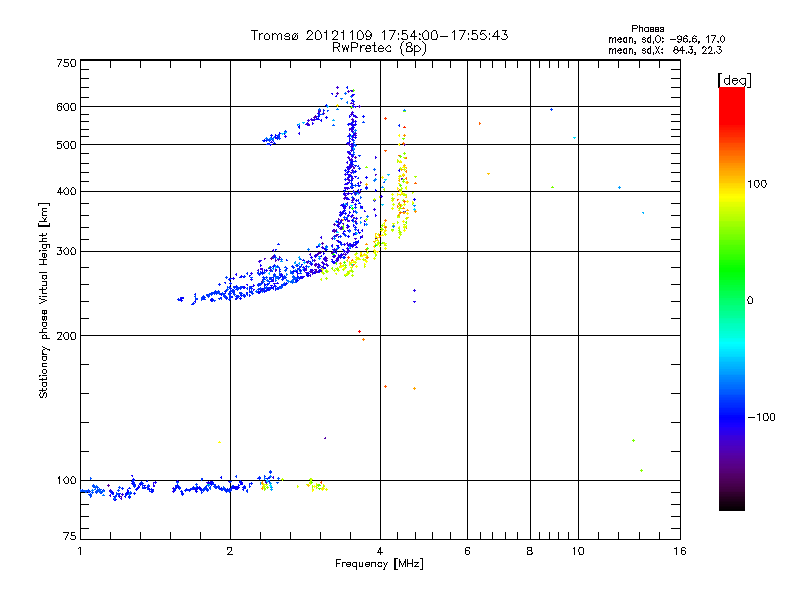Click the x-axis tick label '8'
This screenshot has height=600, width=800.
click(x=530, y=551)
